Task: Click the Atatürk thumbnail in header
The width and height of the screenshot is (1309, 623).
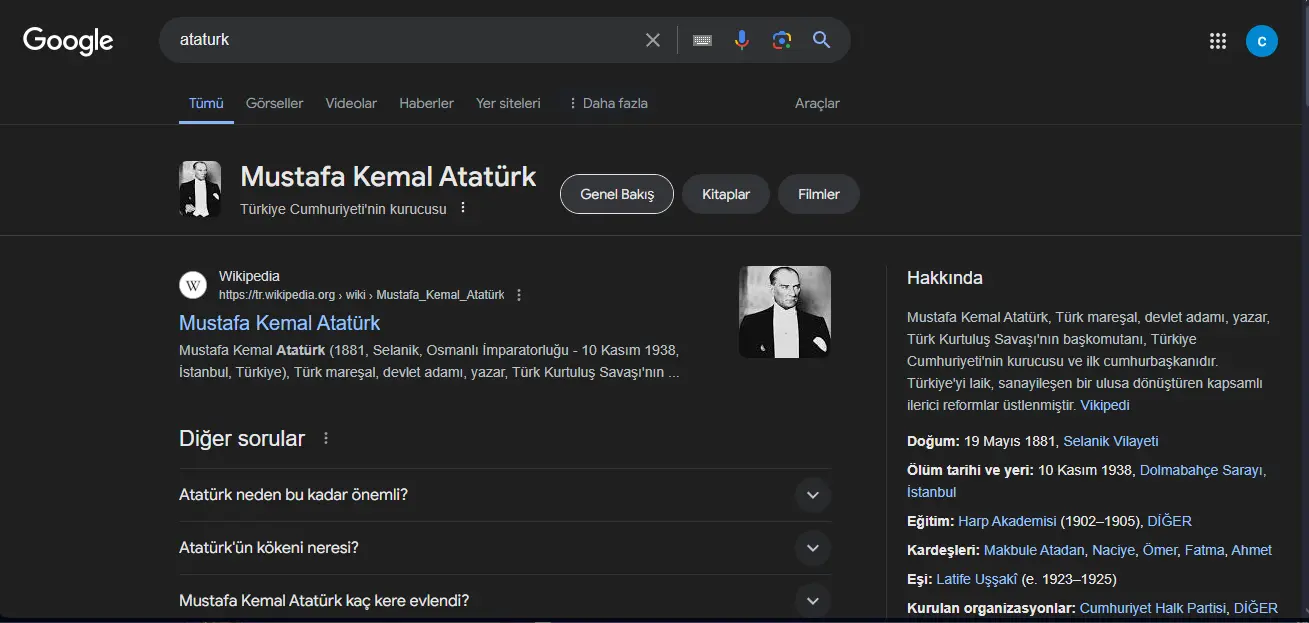Action: click(200, 189)
